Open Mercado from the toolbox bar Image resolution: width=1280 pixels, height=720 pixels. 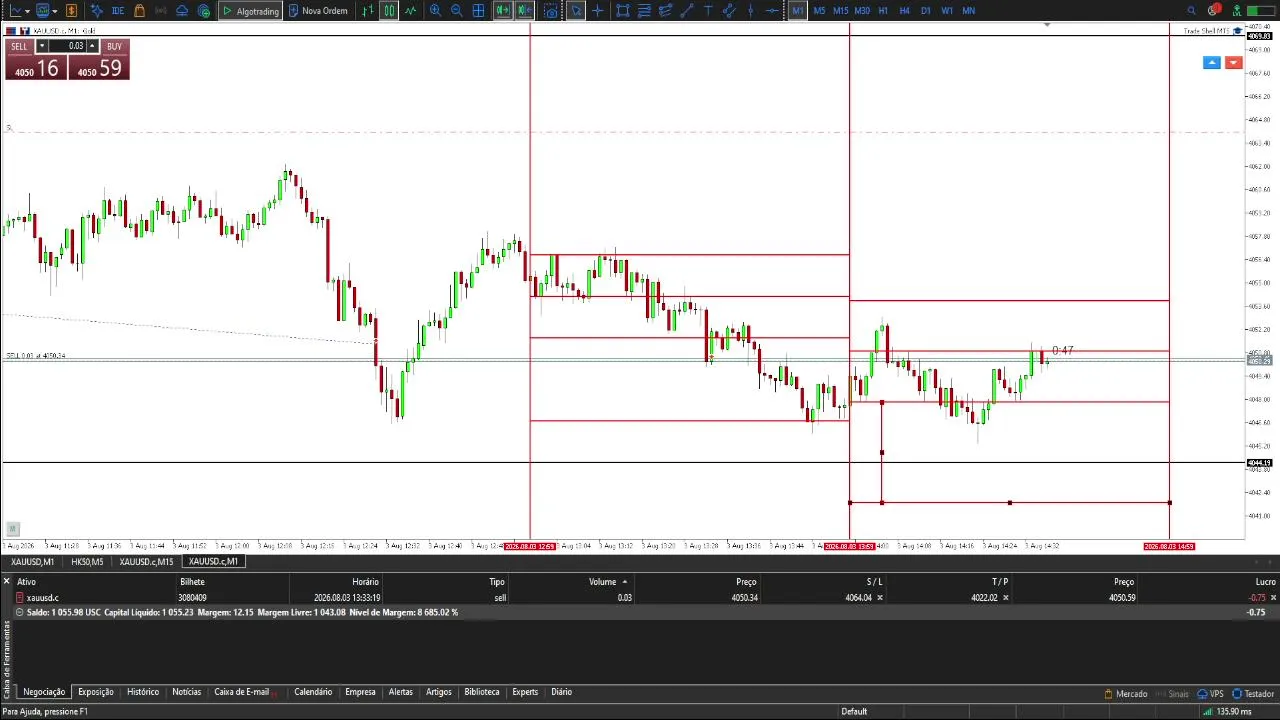click(x=1126, y=693)
